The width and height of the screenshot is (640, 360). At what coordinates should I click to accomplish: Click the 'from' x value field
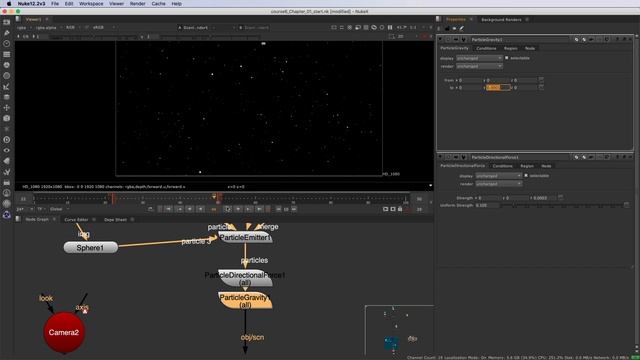[471, 80]
